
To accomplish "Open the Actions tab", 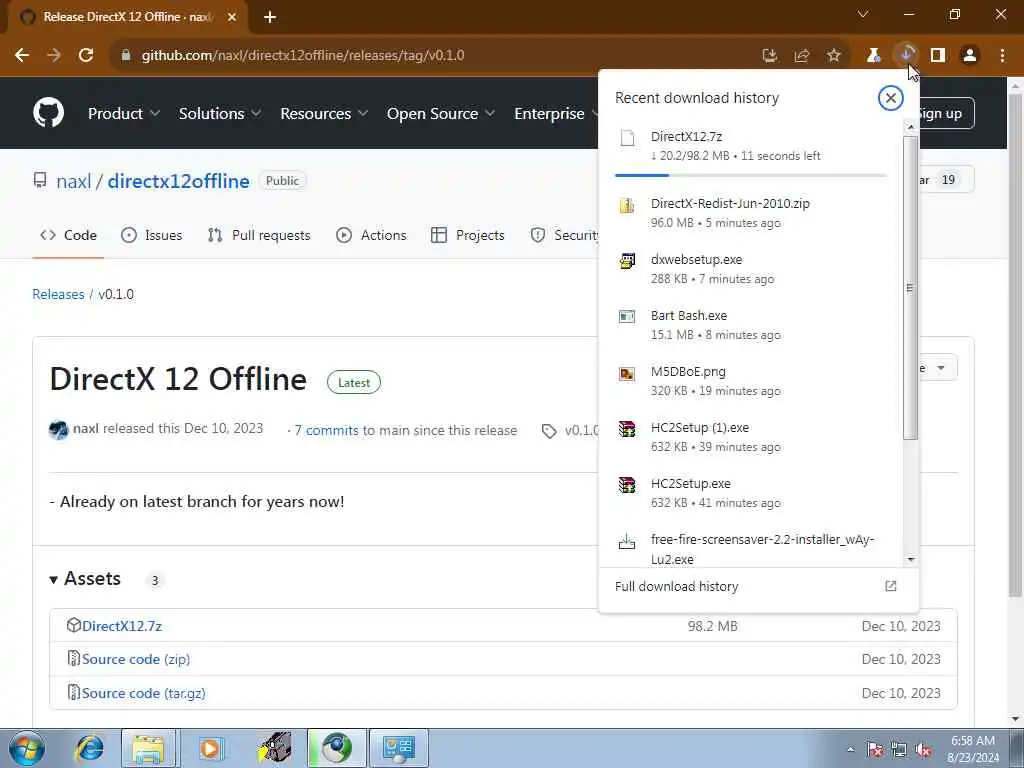I will tap(371, 235).
